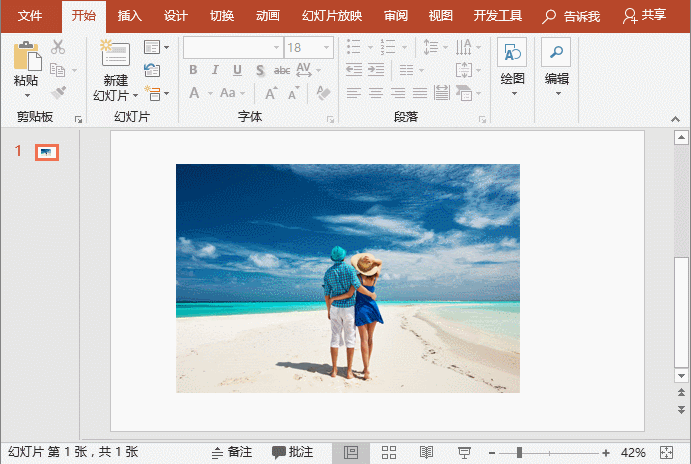The width and height of the screenshot is (691, 464).
Task: Expand the slide layout dropdown
Action: [x=156, y=47]
